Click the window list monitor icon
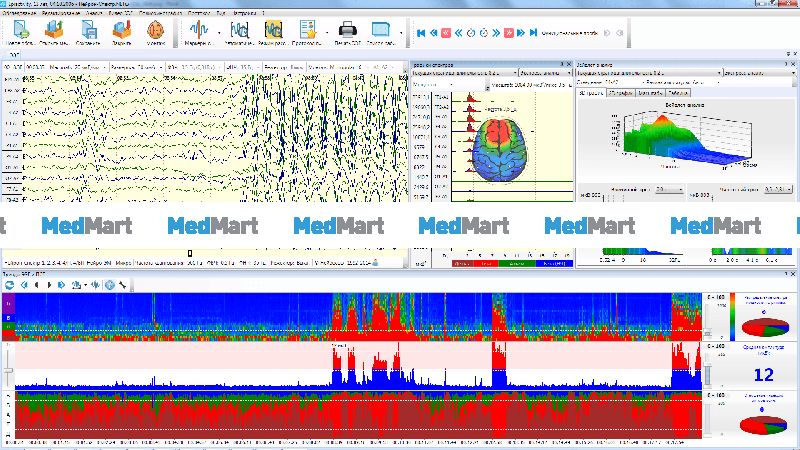The image size is (800, 450). tap(381, 30)
